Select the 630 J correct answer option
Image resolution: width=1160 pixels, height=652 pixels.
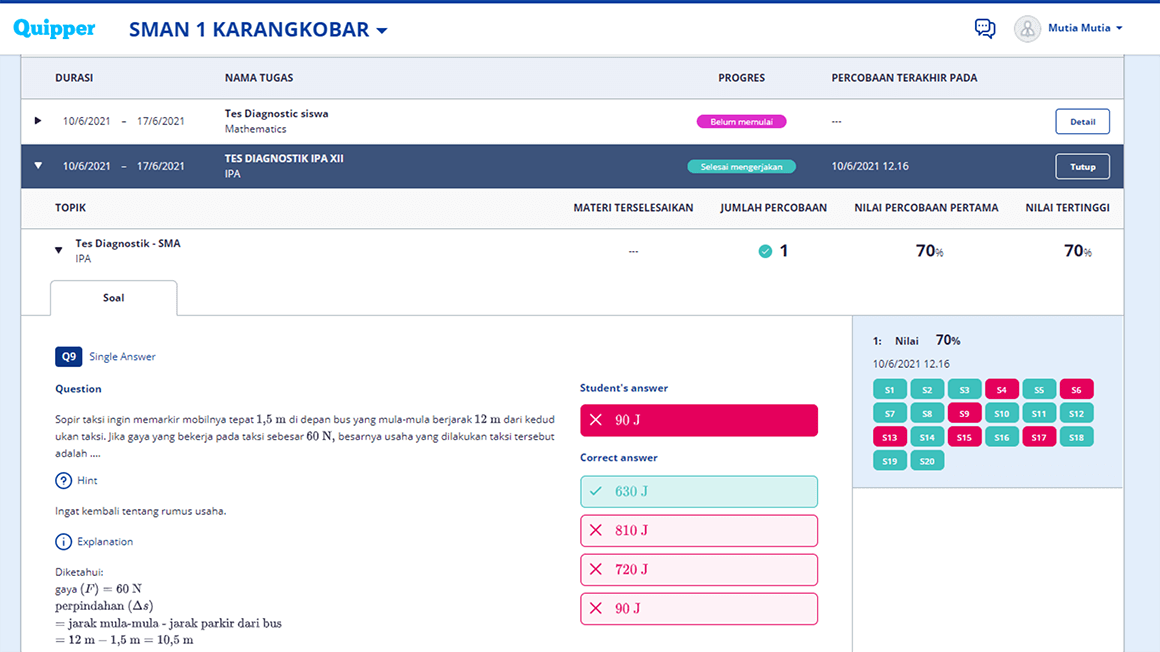[698, 491]
